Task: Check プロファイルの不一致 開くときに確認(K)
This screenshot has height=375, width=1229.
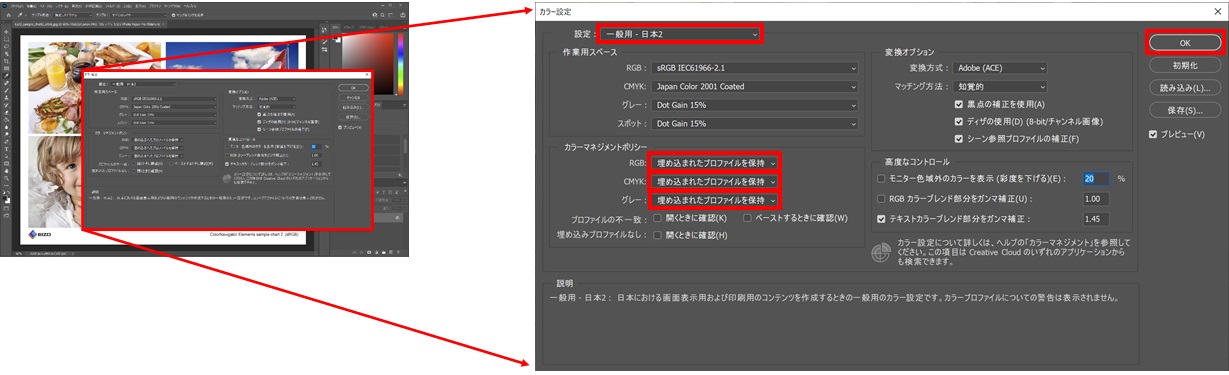Action: (x=657, y=217)
